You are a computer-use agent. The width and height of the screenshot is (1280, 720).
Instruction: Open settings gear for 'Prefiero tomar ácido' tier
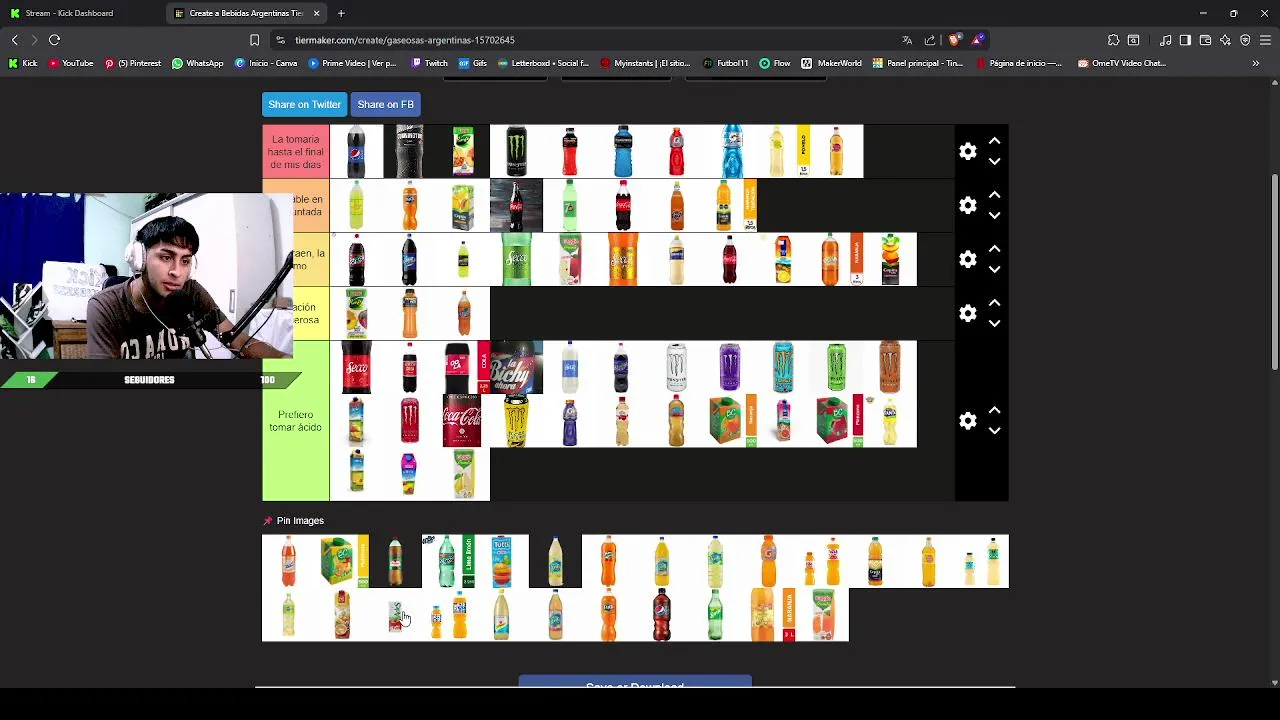[x=967, y=421]
